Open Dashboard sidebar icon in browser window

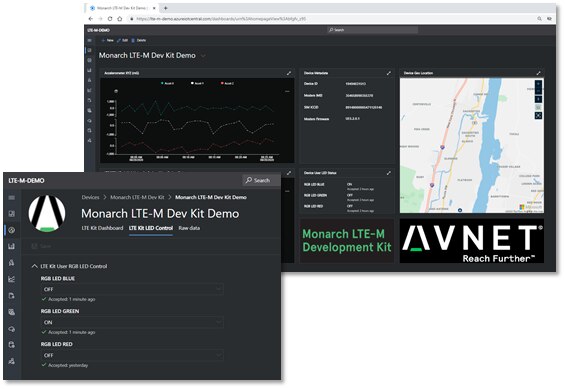(90, 50)
